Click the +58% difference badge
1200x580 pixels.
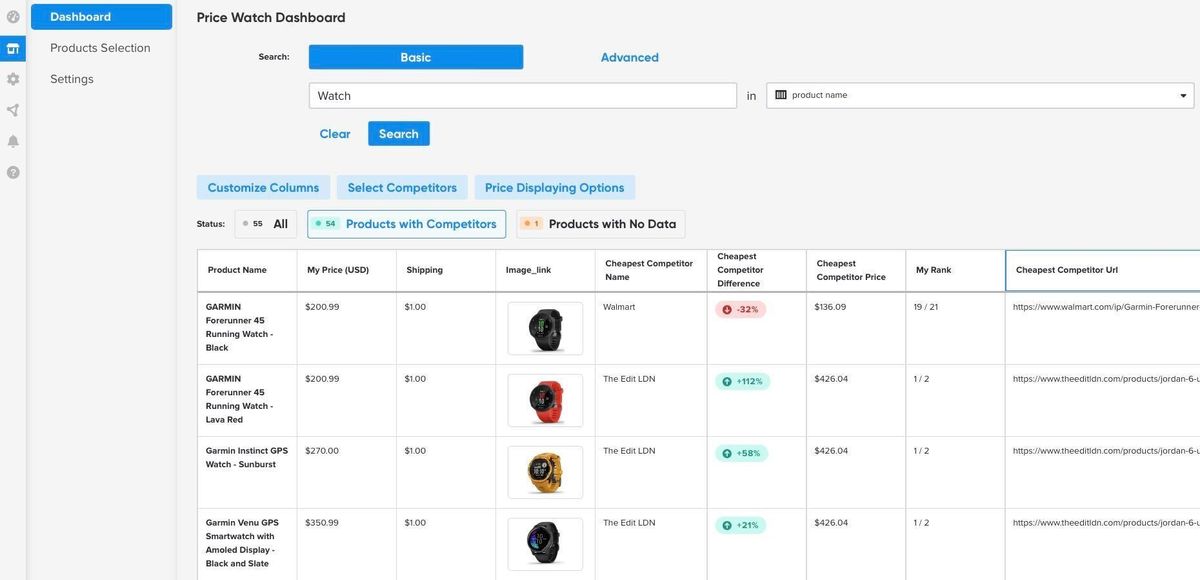click(x=742, y=454)
